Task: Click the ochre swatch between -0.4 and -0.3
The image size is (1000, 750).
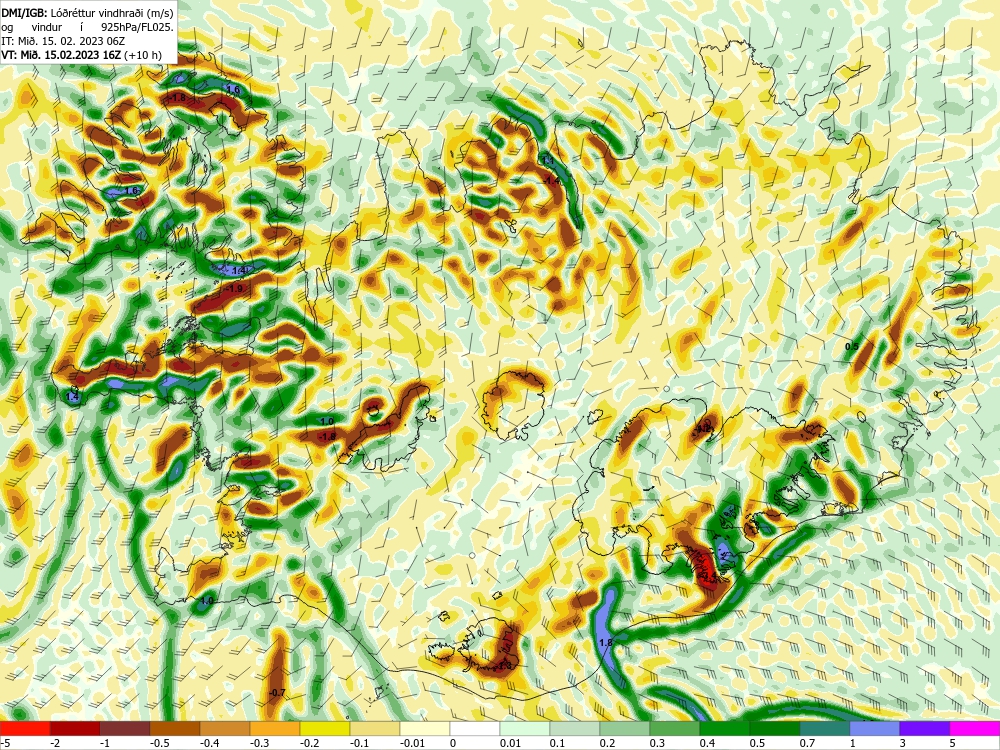Action: point(224,728)
